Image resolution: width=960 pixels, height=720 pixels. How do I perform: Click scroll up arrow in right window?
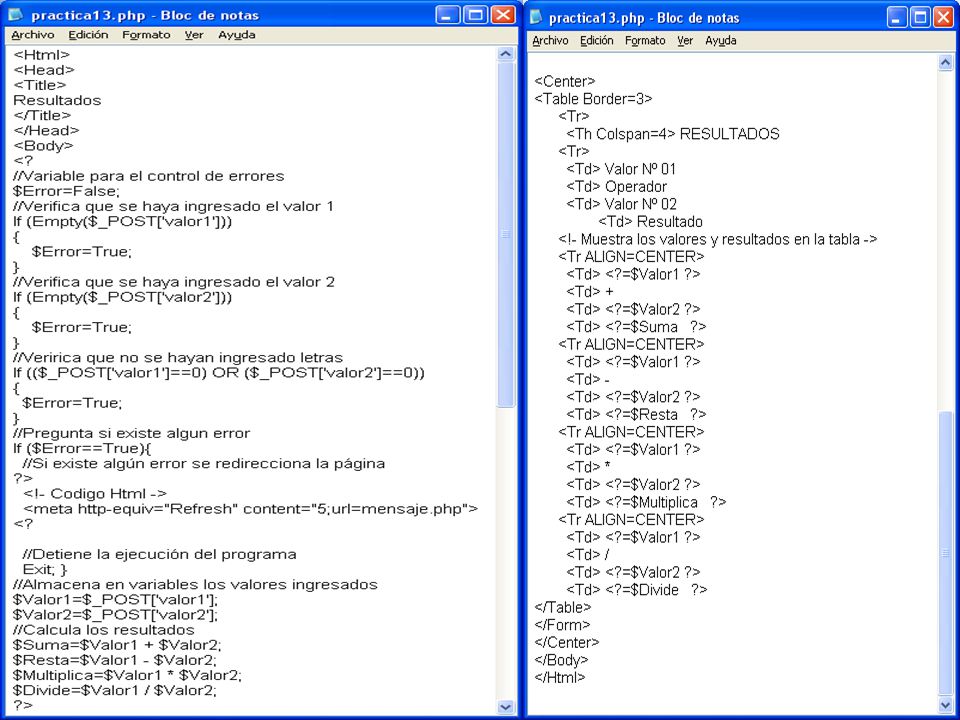point(945,62)
